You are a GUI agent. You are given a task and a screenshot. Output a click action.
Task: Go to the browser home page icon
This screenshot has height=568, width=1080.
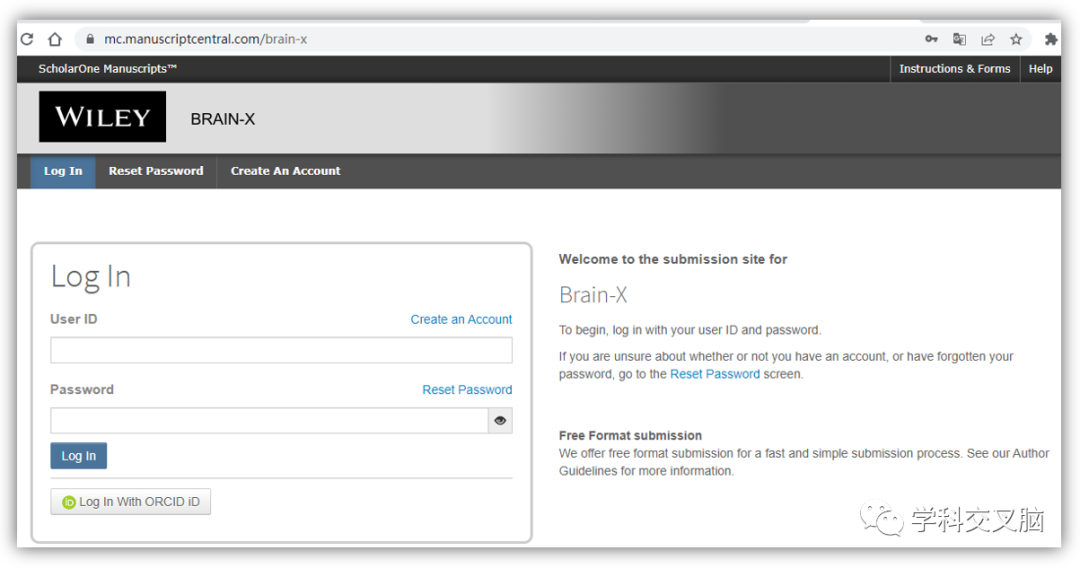click(55, 39)
